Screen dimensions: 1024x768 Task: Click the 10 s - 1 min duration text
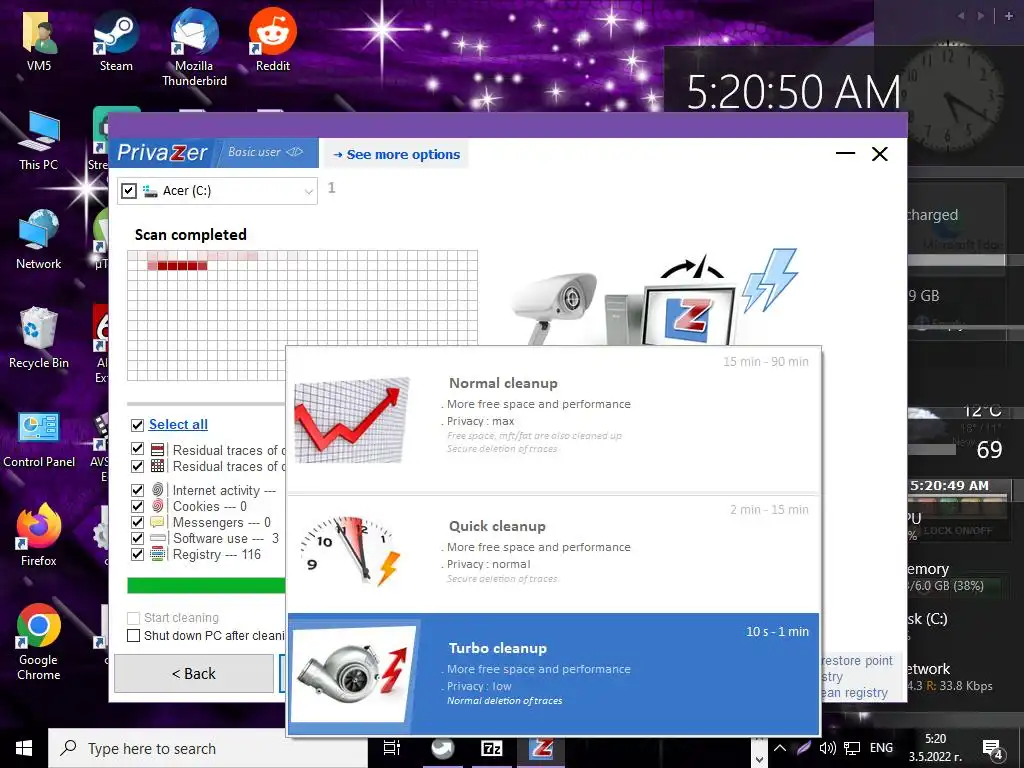tap(777, 632)
